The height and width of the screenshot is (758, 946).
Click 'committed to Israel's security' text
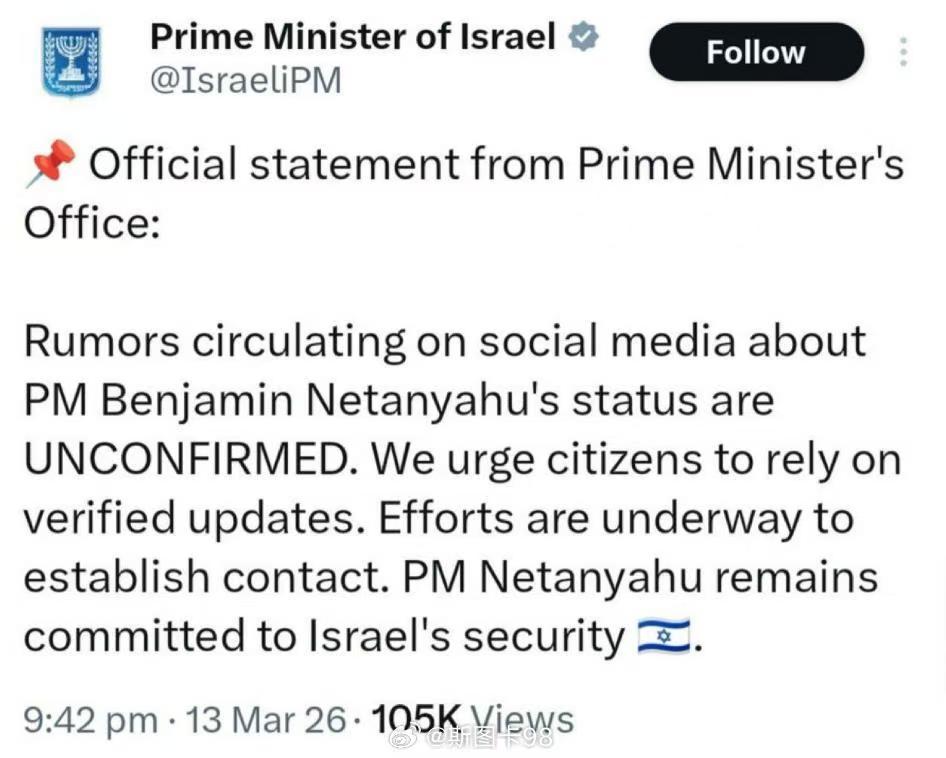pos(324,637)
